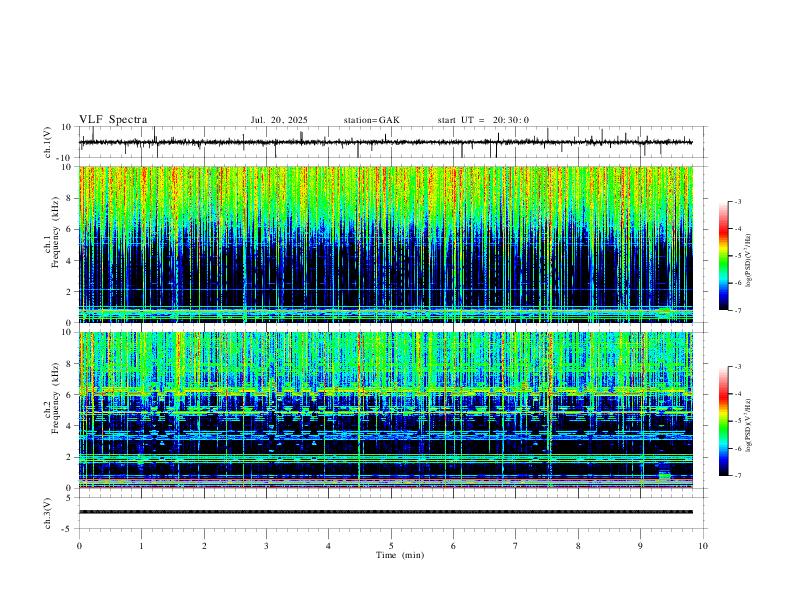Click the "0" tick on Time axis
This screenshot has height=612, width=792.
[x=79, y=546]
